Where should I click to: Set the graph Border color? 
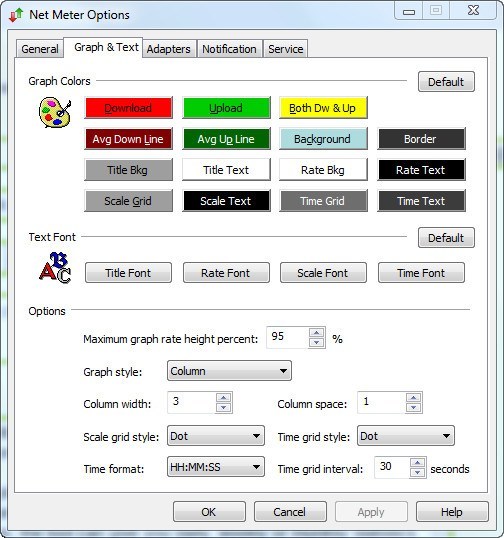coord(421,139)
